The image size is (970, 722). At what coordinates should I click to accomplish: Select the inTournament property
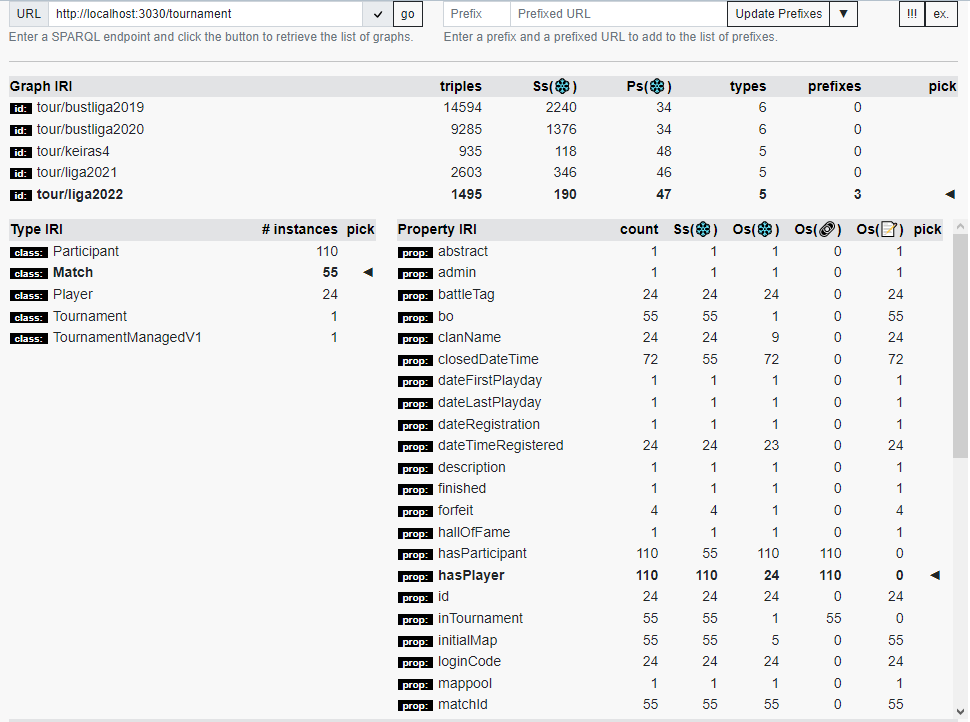481,619
